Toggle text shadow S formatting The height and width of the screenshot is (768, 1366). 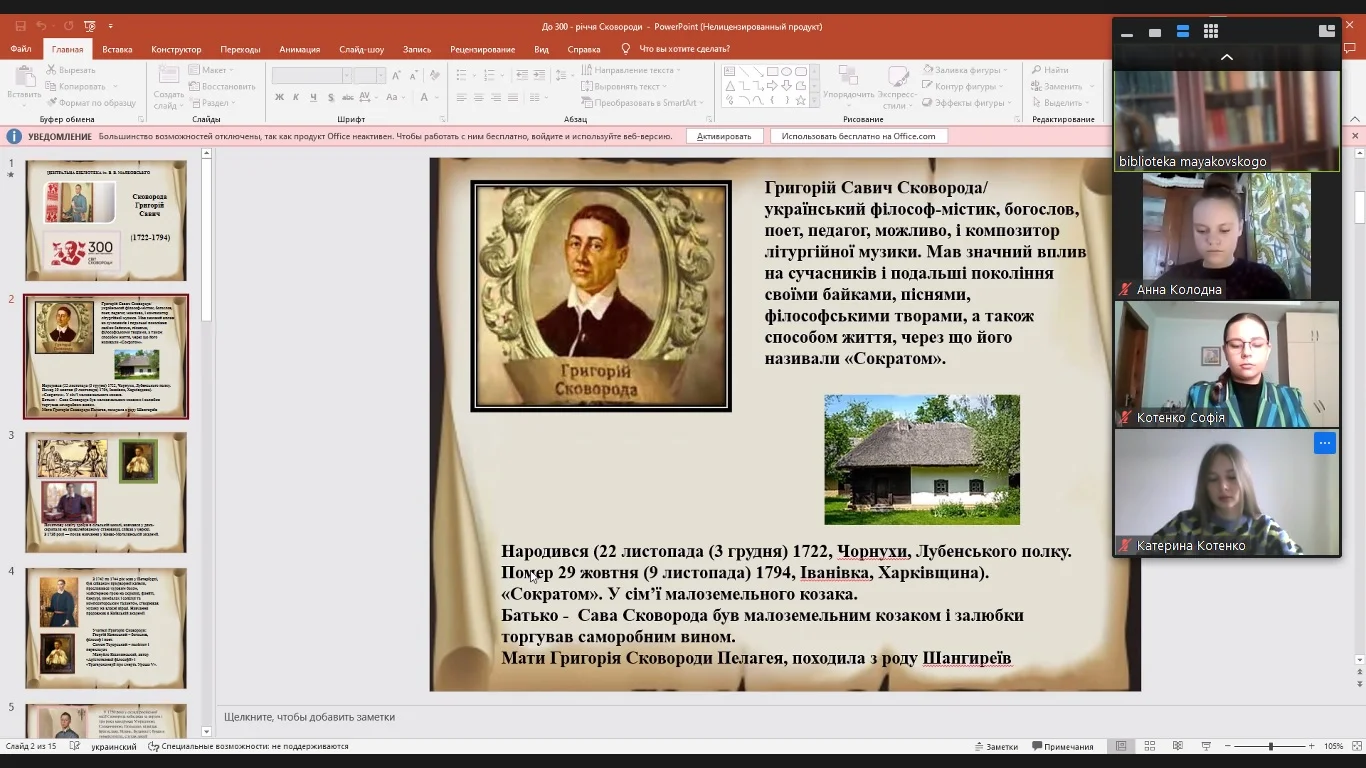coord(331,98)
